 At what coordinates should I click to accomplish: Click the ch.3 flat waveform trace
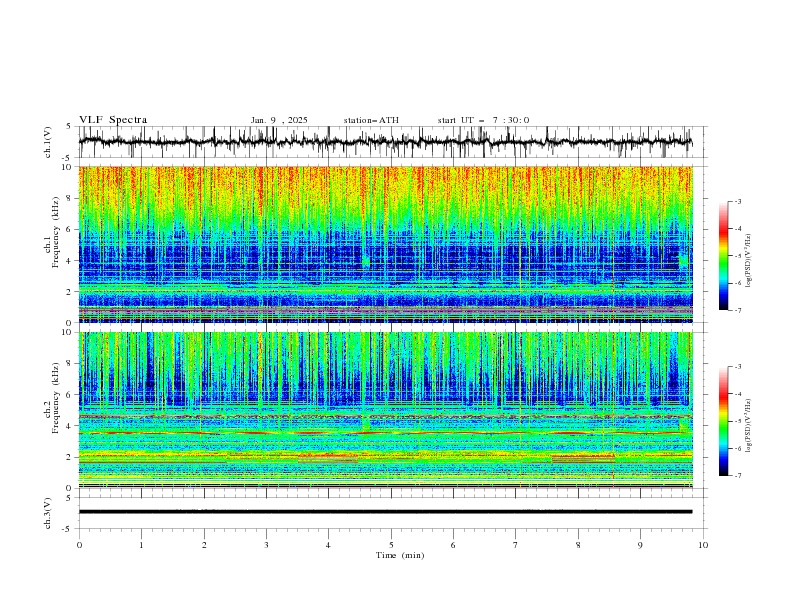tap(385, 512)
